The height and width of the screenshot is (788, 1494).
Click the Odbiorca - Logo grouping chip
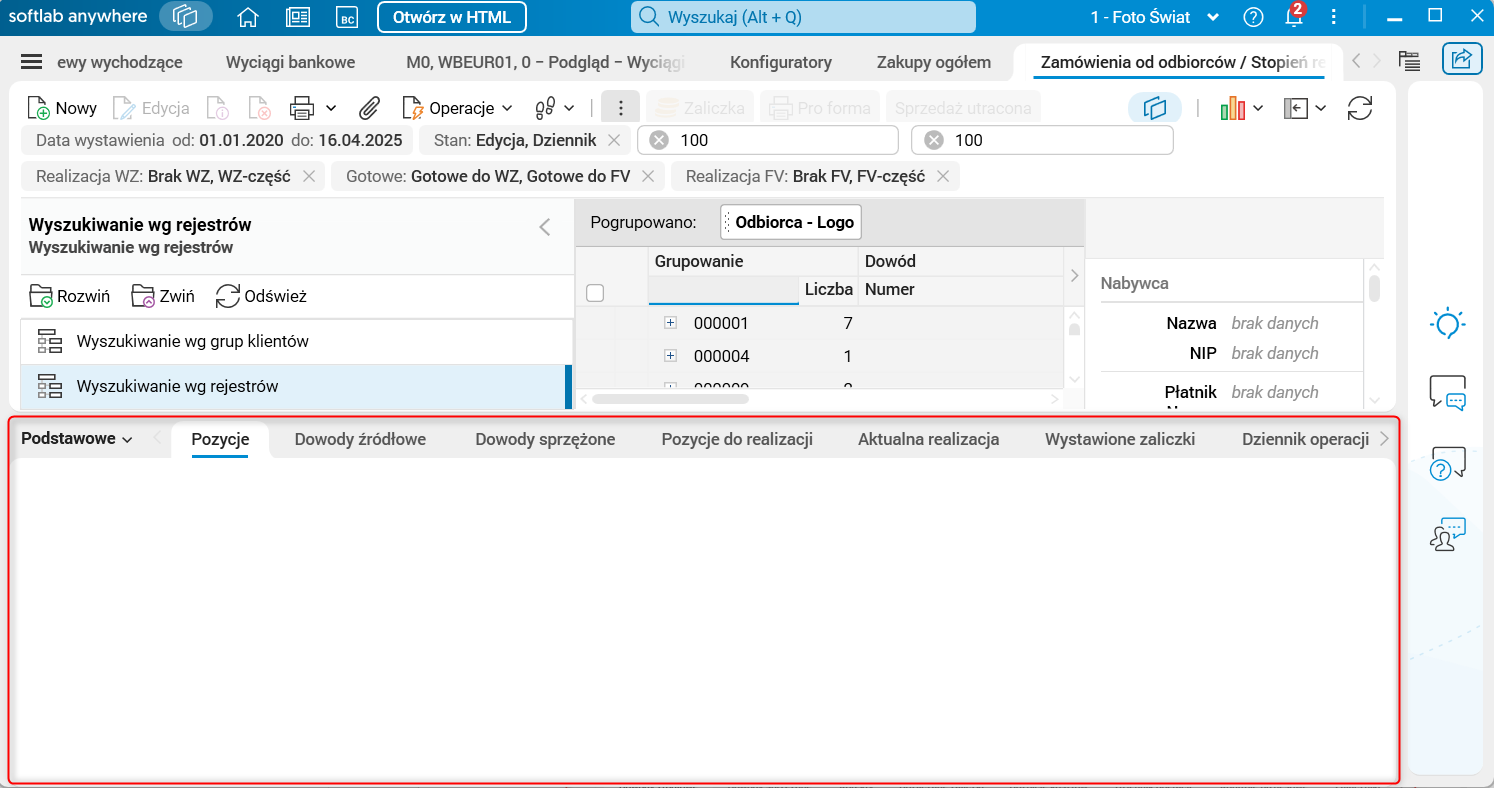tap(791, 222)
